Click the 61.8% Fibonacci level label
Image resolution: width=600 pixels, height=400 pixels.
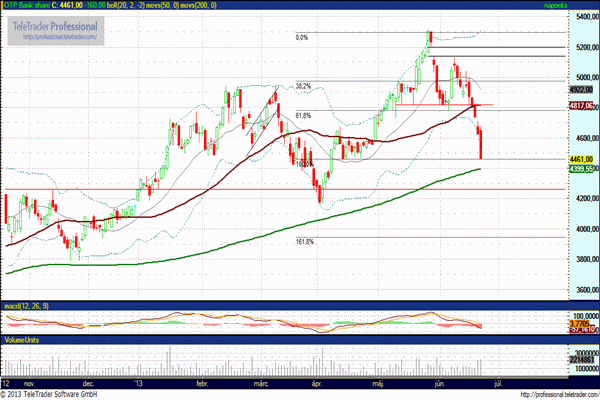pyautogui.click(x=304, y=116)
